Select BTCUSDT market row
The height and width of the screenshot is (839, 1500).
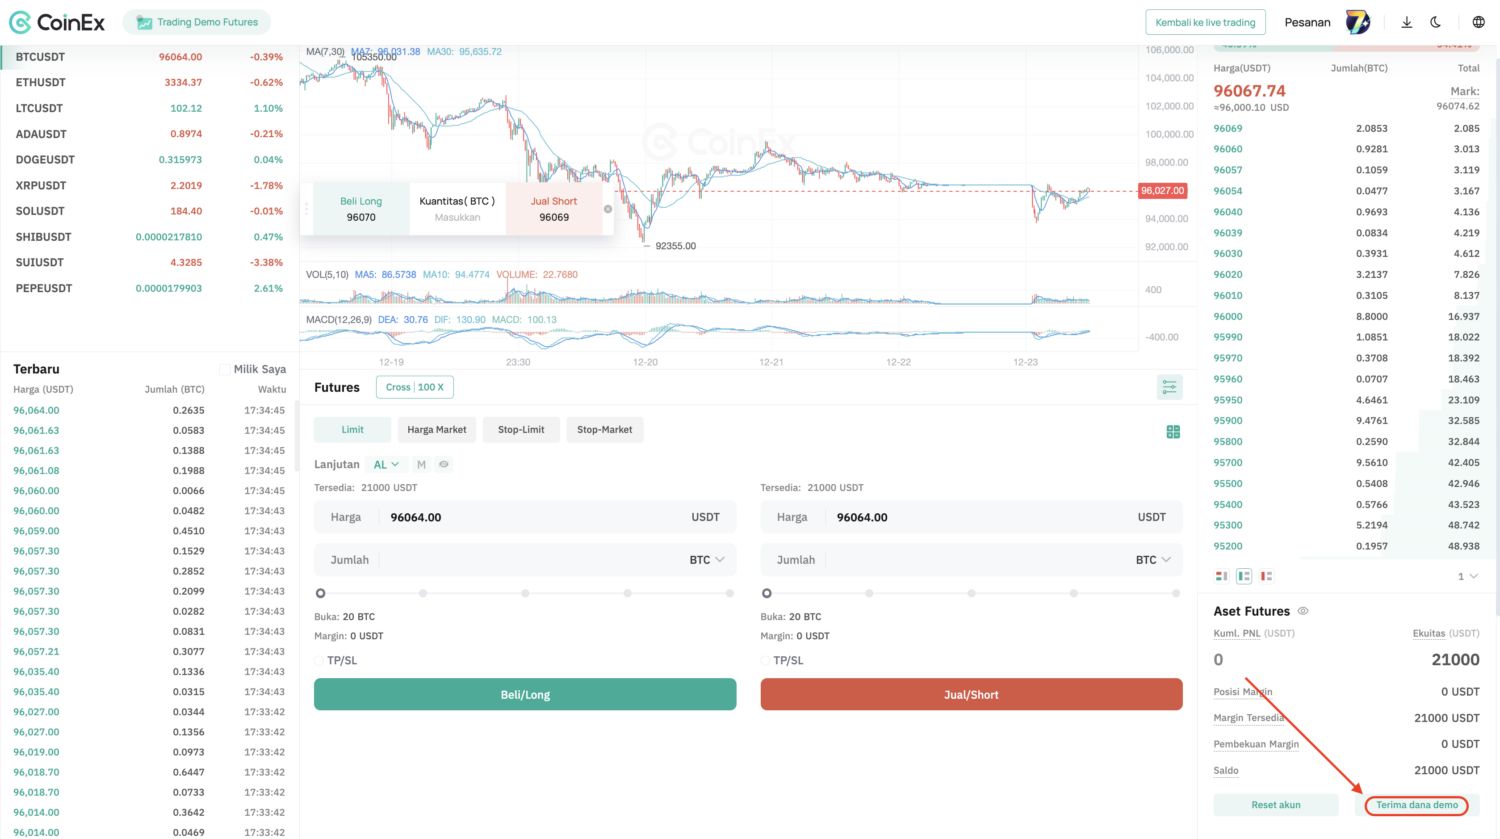(x=148, y=57)
